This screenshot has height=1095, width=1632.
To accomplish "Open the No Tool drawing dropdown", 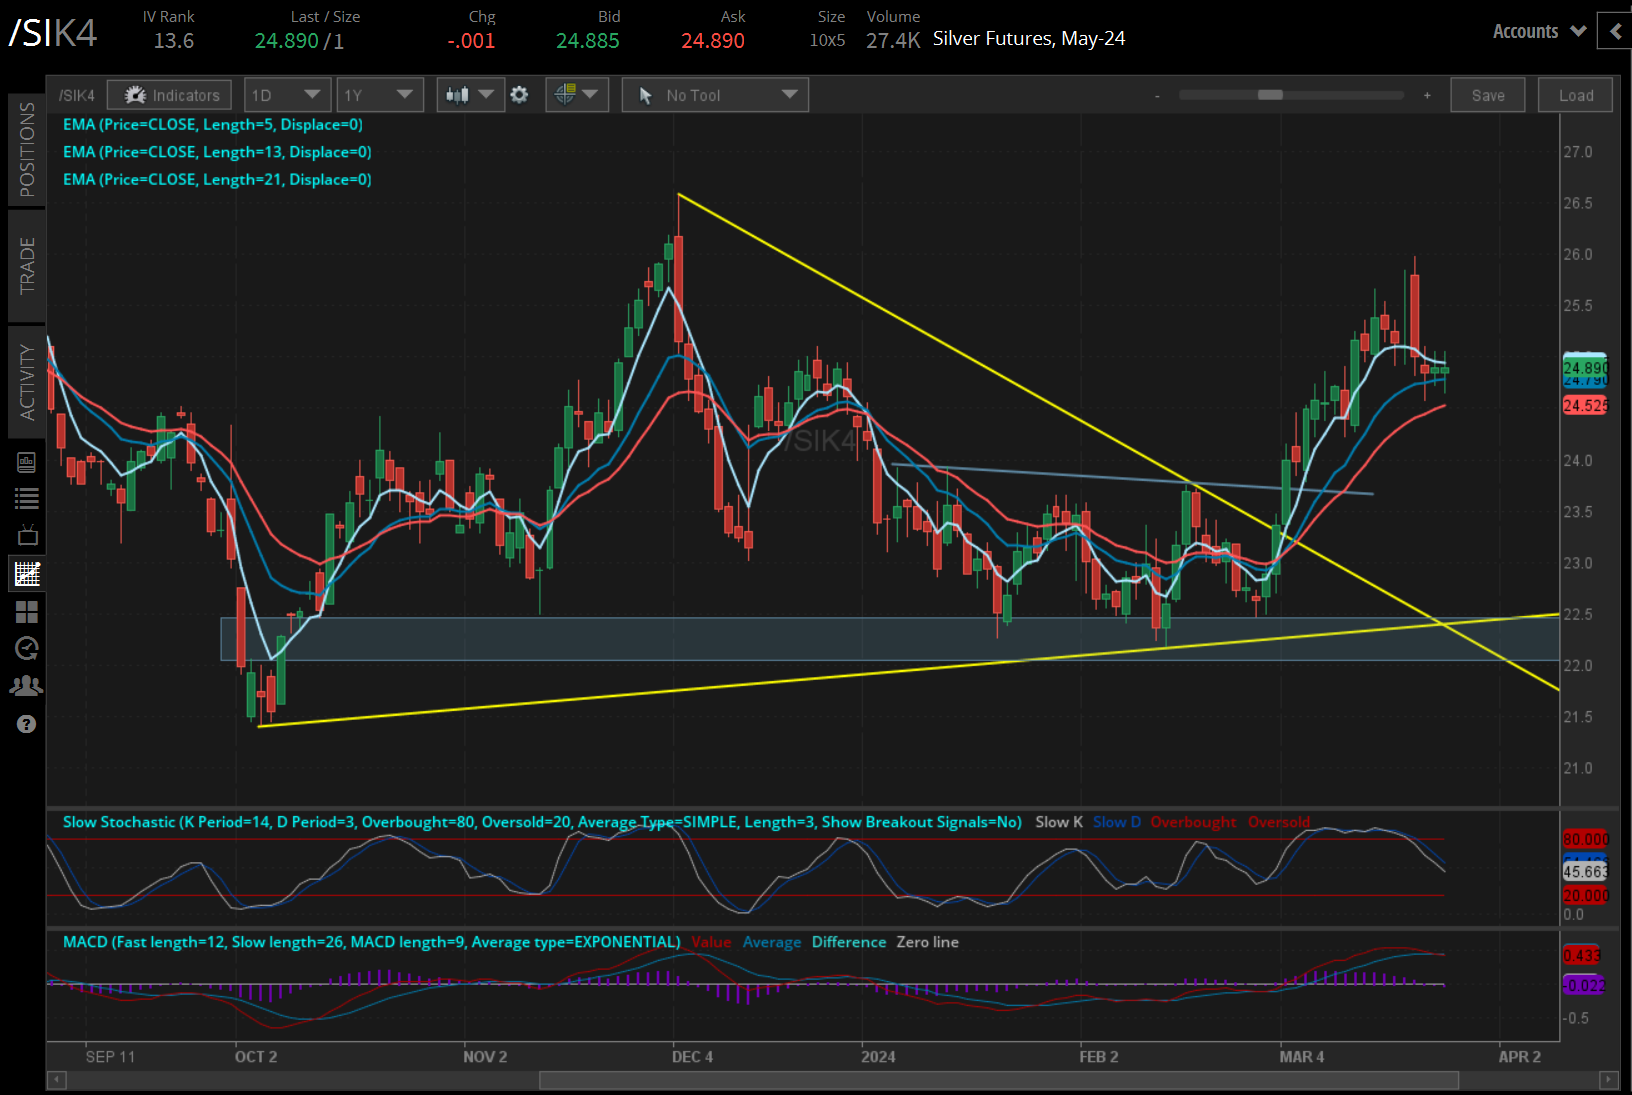I will pos(715,95).
